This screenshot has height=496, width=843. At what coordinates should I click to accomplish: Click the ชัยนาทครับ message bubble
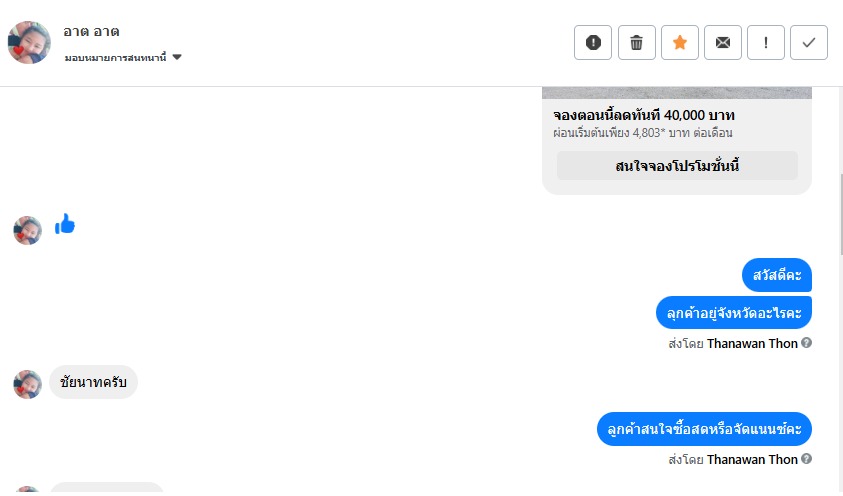(x=93, y=383)
